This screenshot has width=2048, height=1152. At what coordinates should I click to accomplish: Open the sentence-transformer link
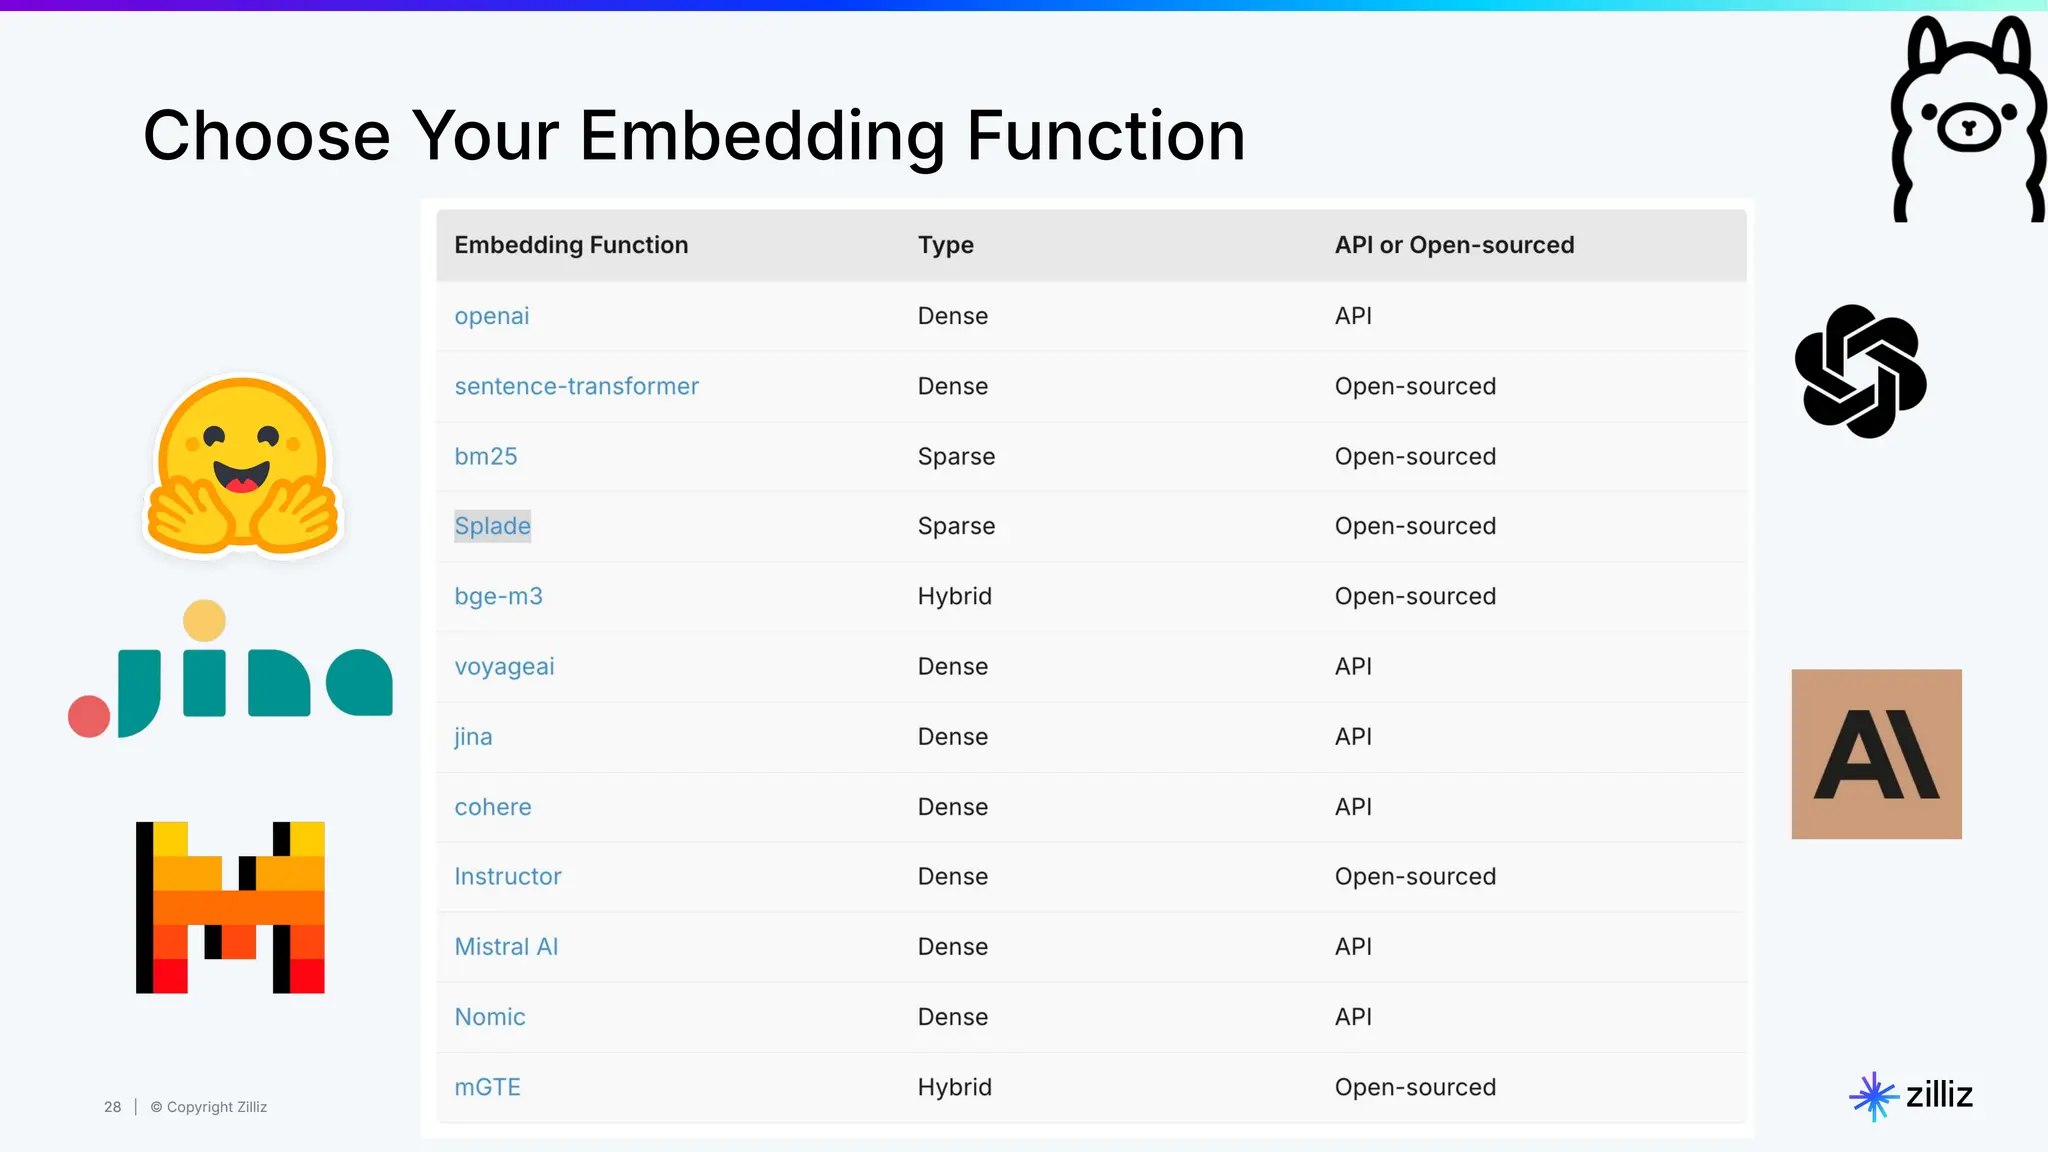pos(576,386)
